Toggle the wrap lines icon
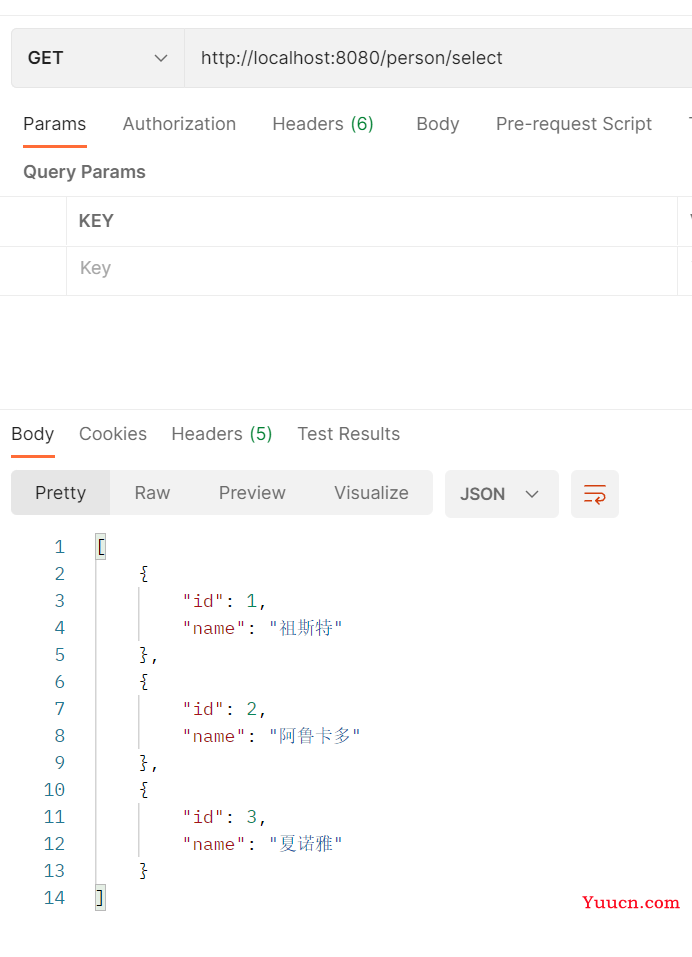Image resolution: width=692 pixels, height=957 pixels. [594, 494]
